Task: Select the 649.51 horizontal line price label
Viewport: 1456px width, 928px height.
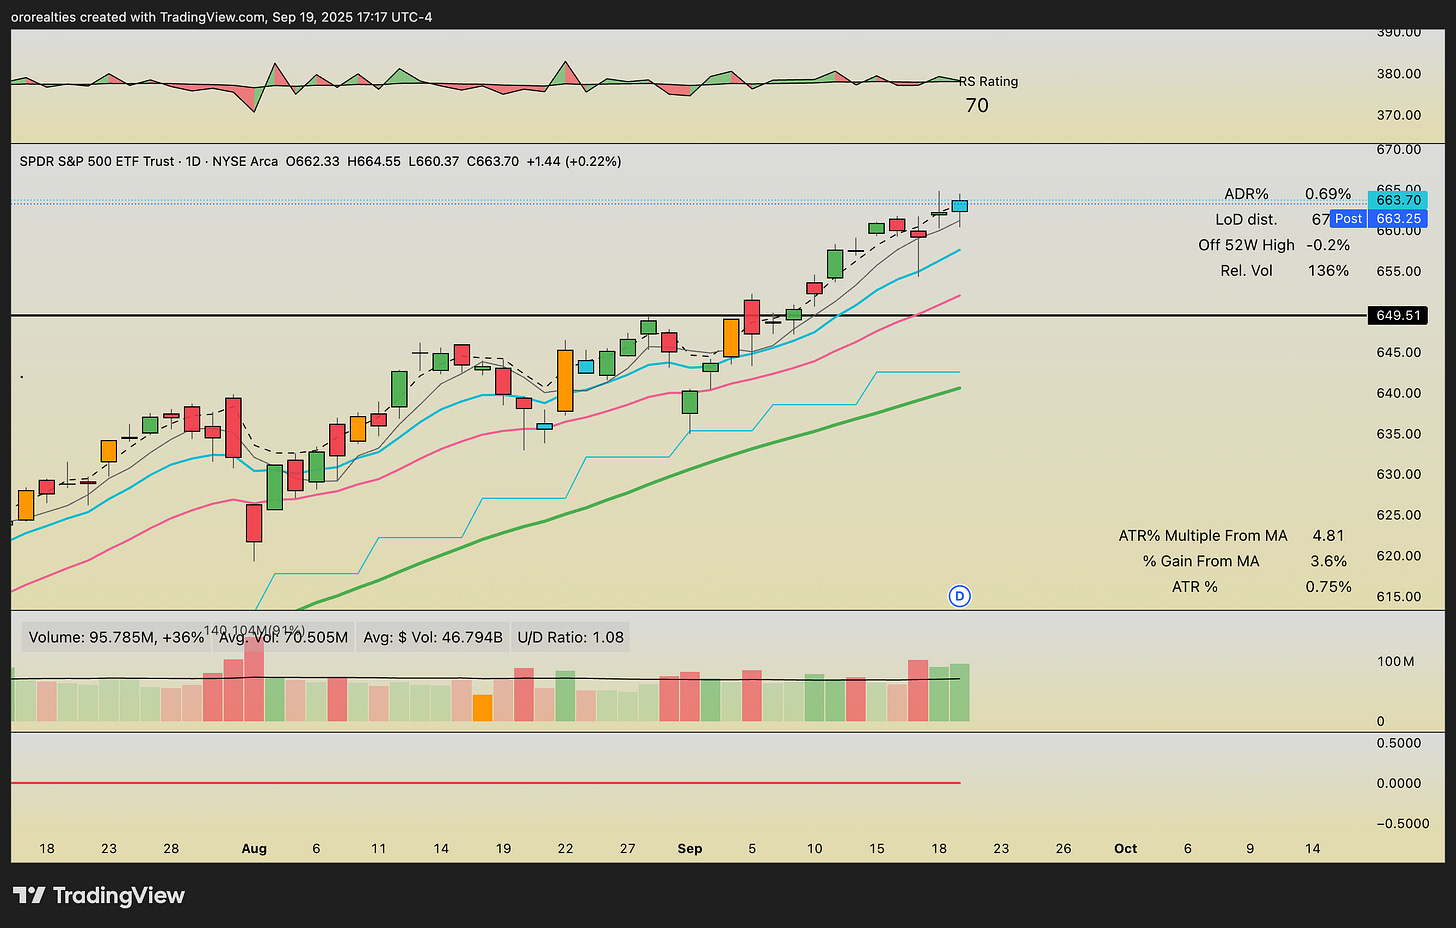Action: click(1398, 315)
